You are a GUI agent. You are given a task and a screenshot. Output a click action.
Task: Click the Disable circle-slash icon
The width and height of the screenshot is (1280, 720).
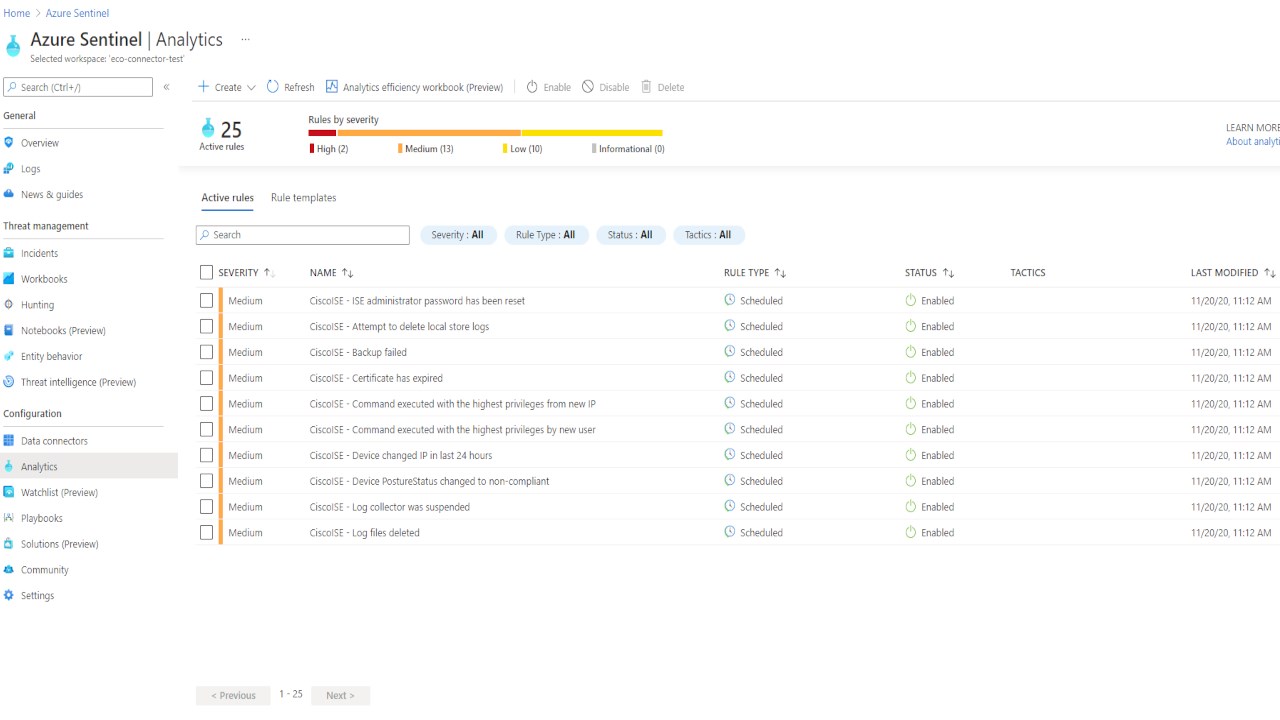click(x=588, y=87)
